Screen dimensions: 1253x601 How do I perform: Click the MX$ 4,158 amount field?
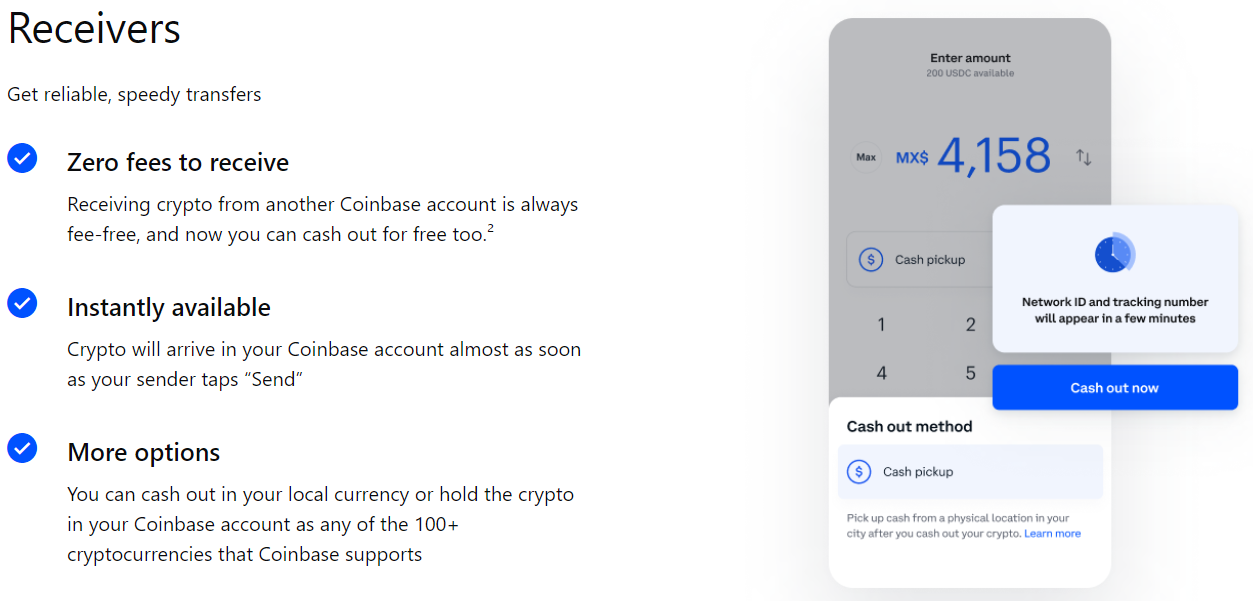point(973,157)
